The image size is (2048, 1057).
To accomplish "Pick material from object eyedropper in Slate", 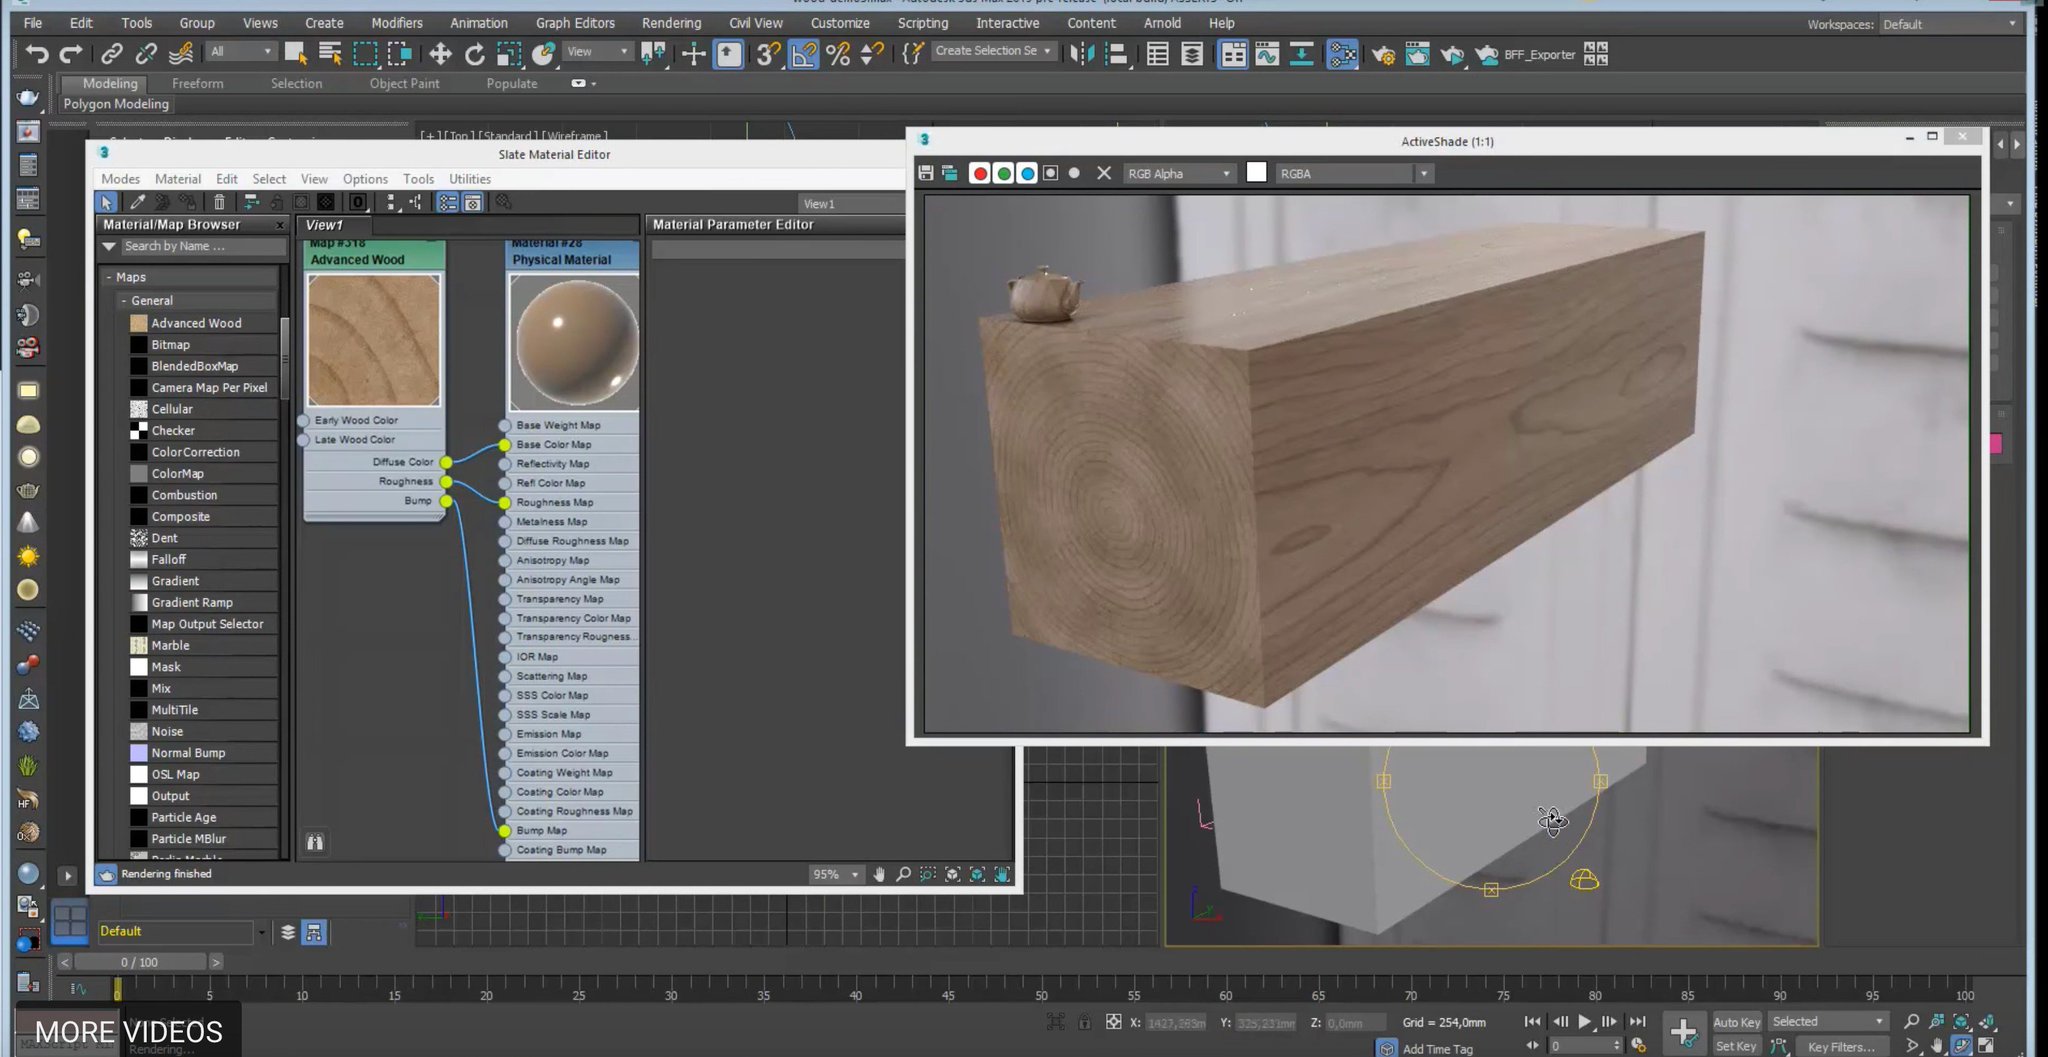I will coord(137,202).
